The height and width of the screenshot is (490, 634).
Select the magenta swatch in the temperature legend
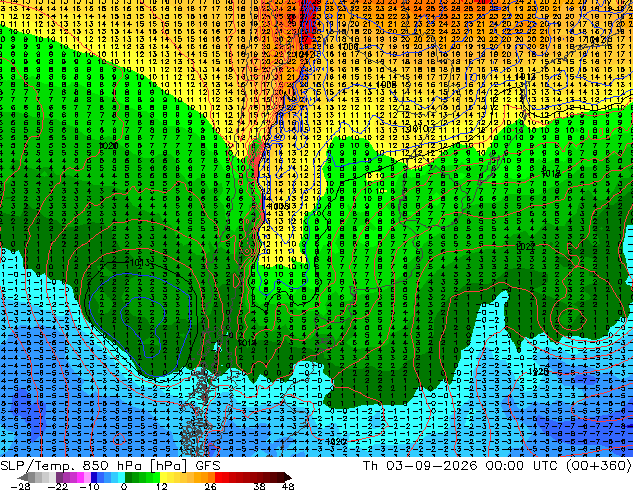pos(80,477)
